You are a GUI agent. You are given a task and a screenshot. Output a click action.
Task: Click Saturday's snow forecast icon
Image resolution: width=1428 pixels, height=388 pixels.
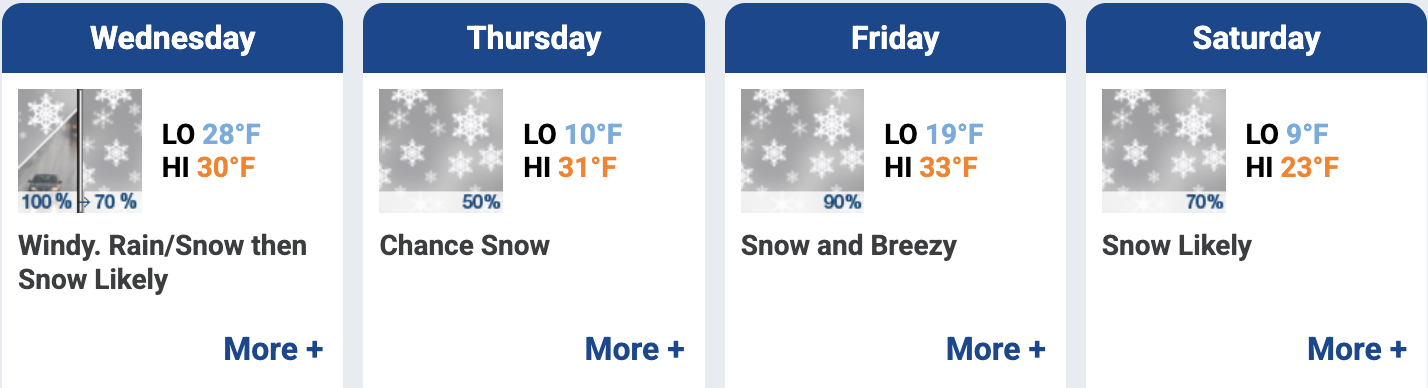pos(1163,151)
